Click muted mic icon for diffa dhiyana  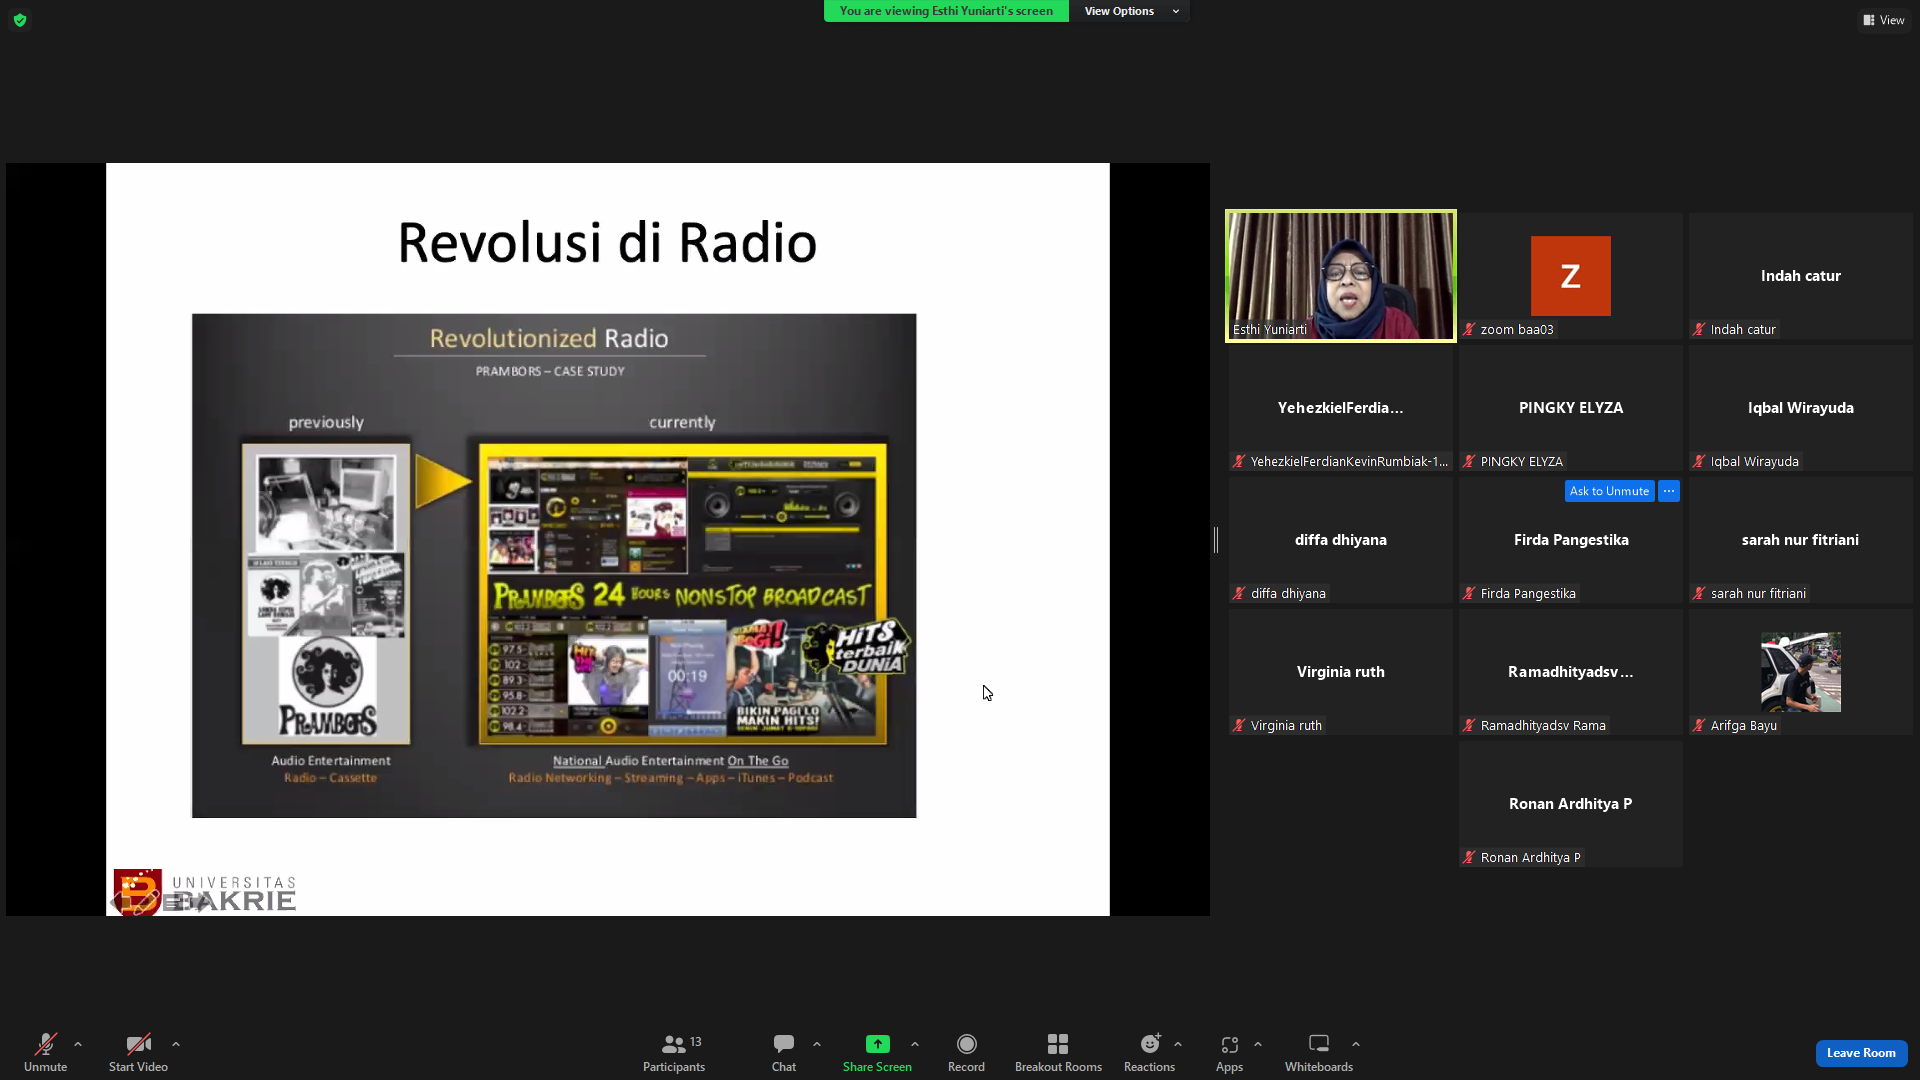click(x=1239, y=593)
